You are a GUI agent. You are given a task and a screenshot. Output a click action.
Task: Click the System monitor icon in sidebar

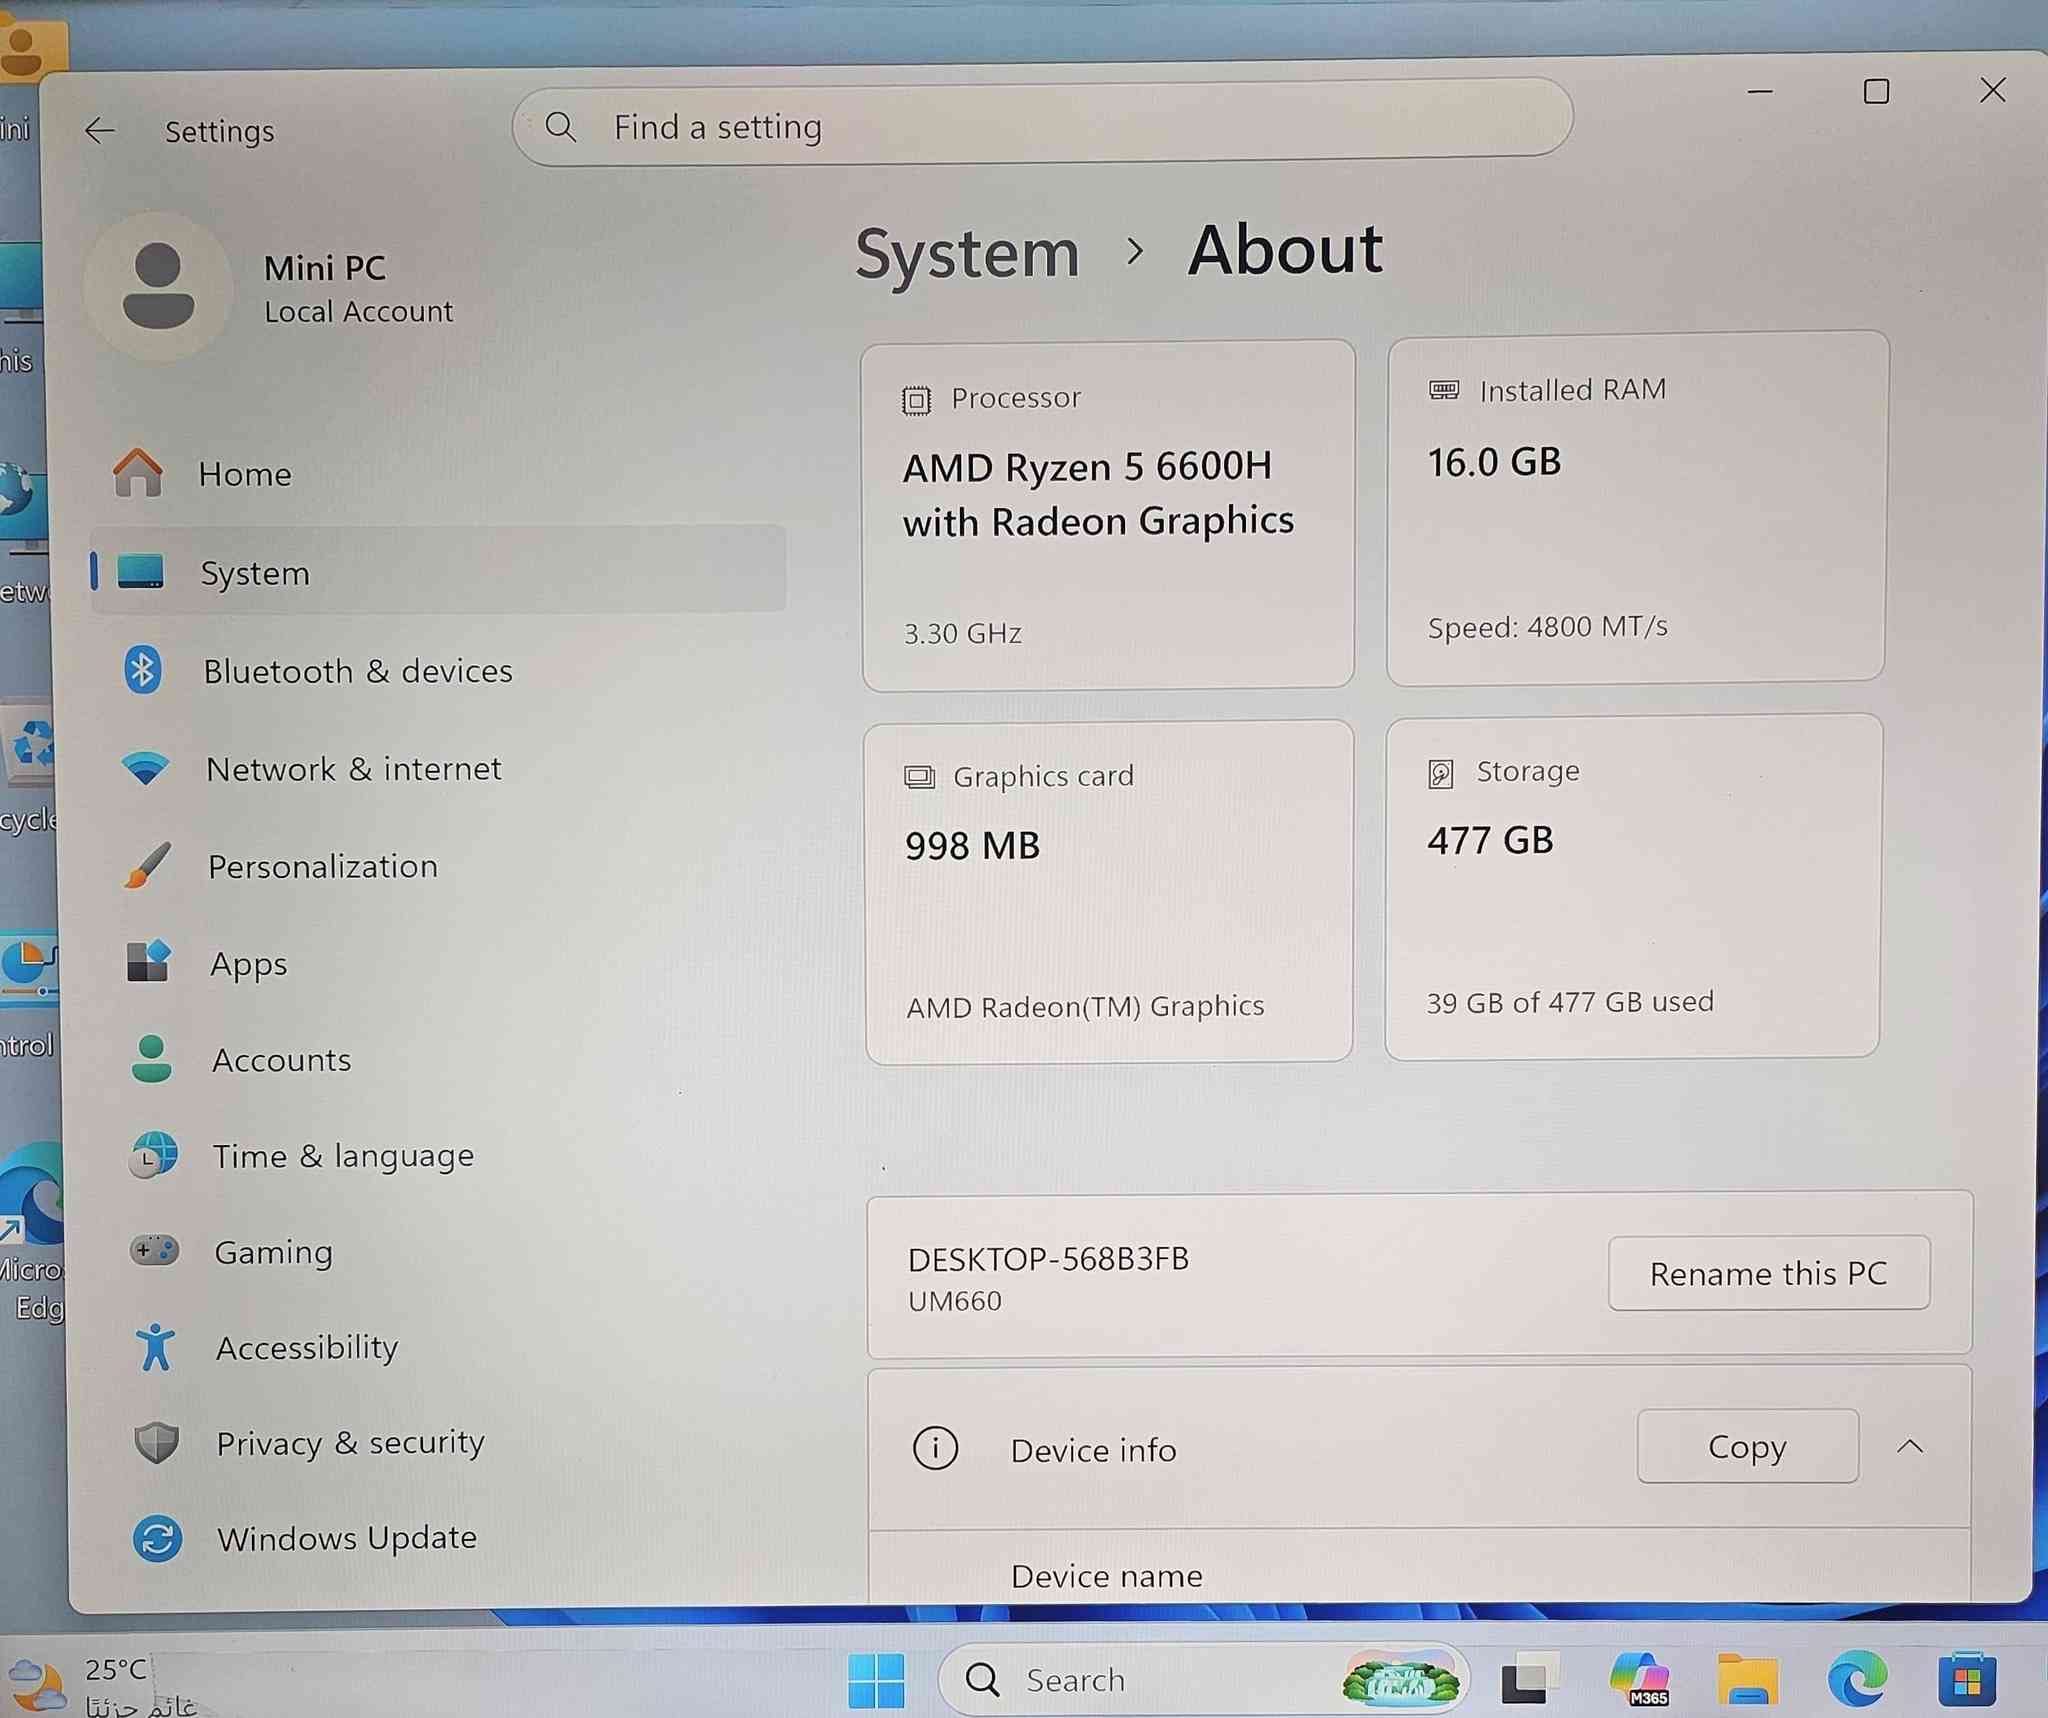140,571
